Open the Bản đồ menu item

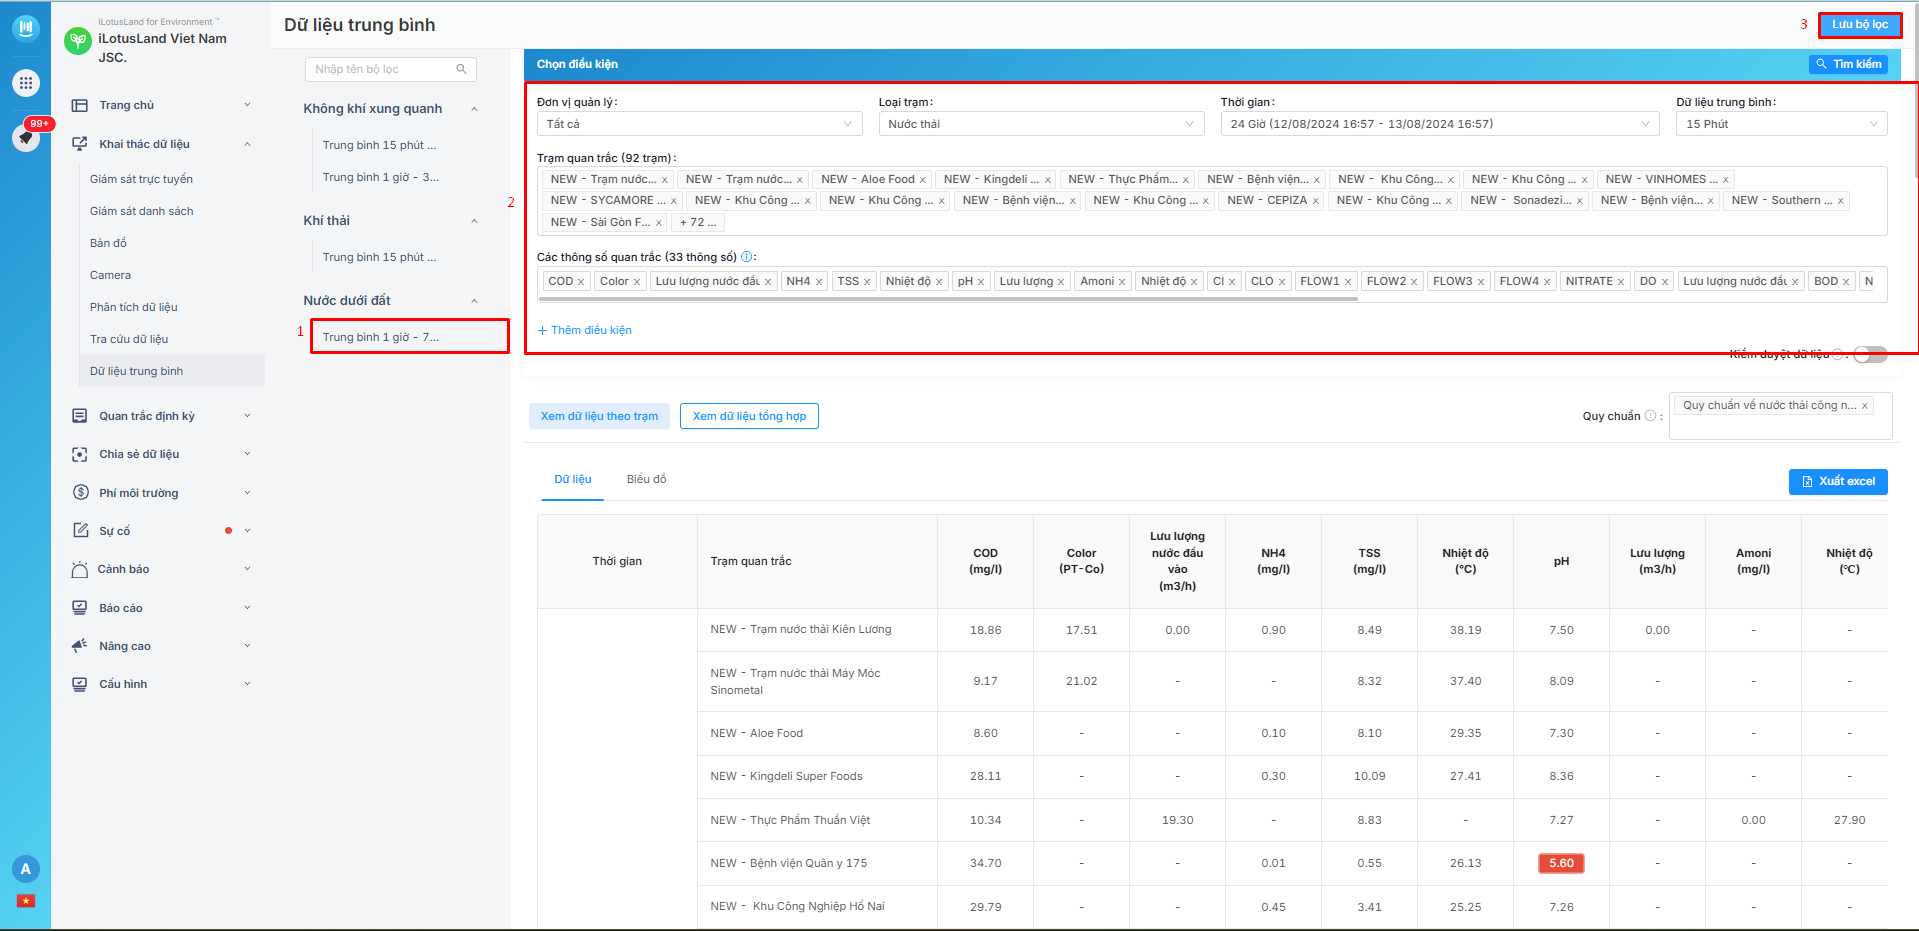click(108, 243)
